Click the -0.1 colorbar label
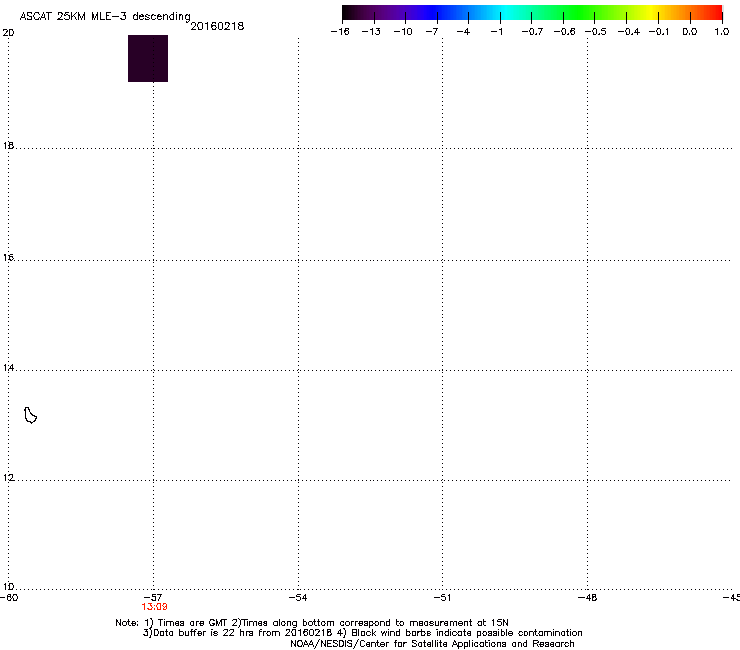Screen dimensions: 740x650 (x=659, y=32)
